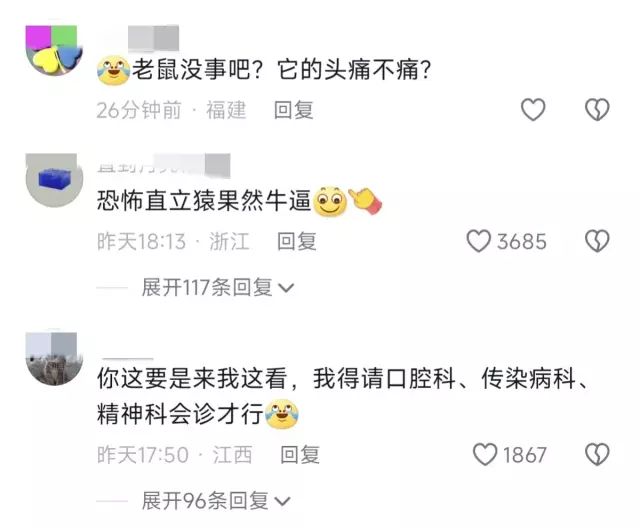Reply to the Jiangxi comment
640x527 pixels.
click(x=300, y=455)
